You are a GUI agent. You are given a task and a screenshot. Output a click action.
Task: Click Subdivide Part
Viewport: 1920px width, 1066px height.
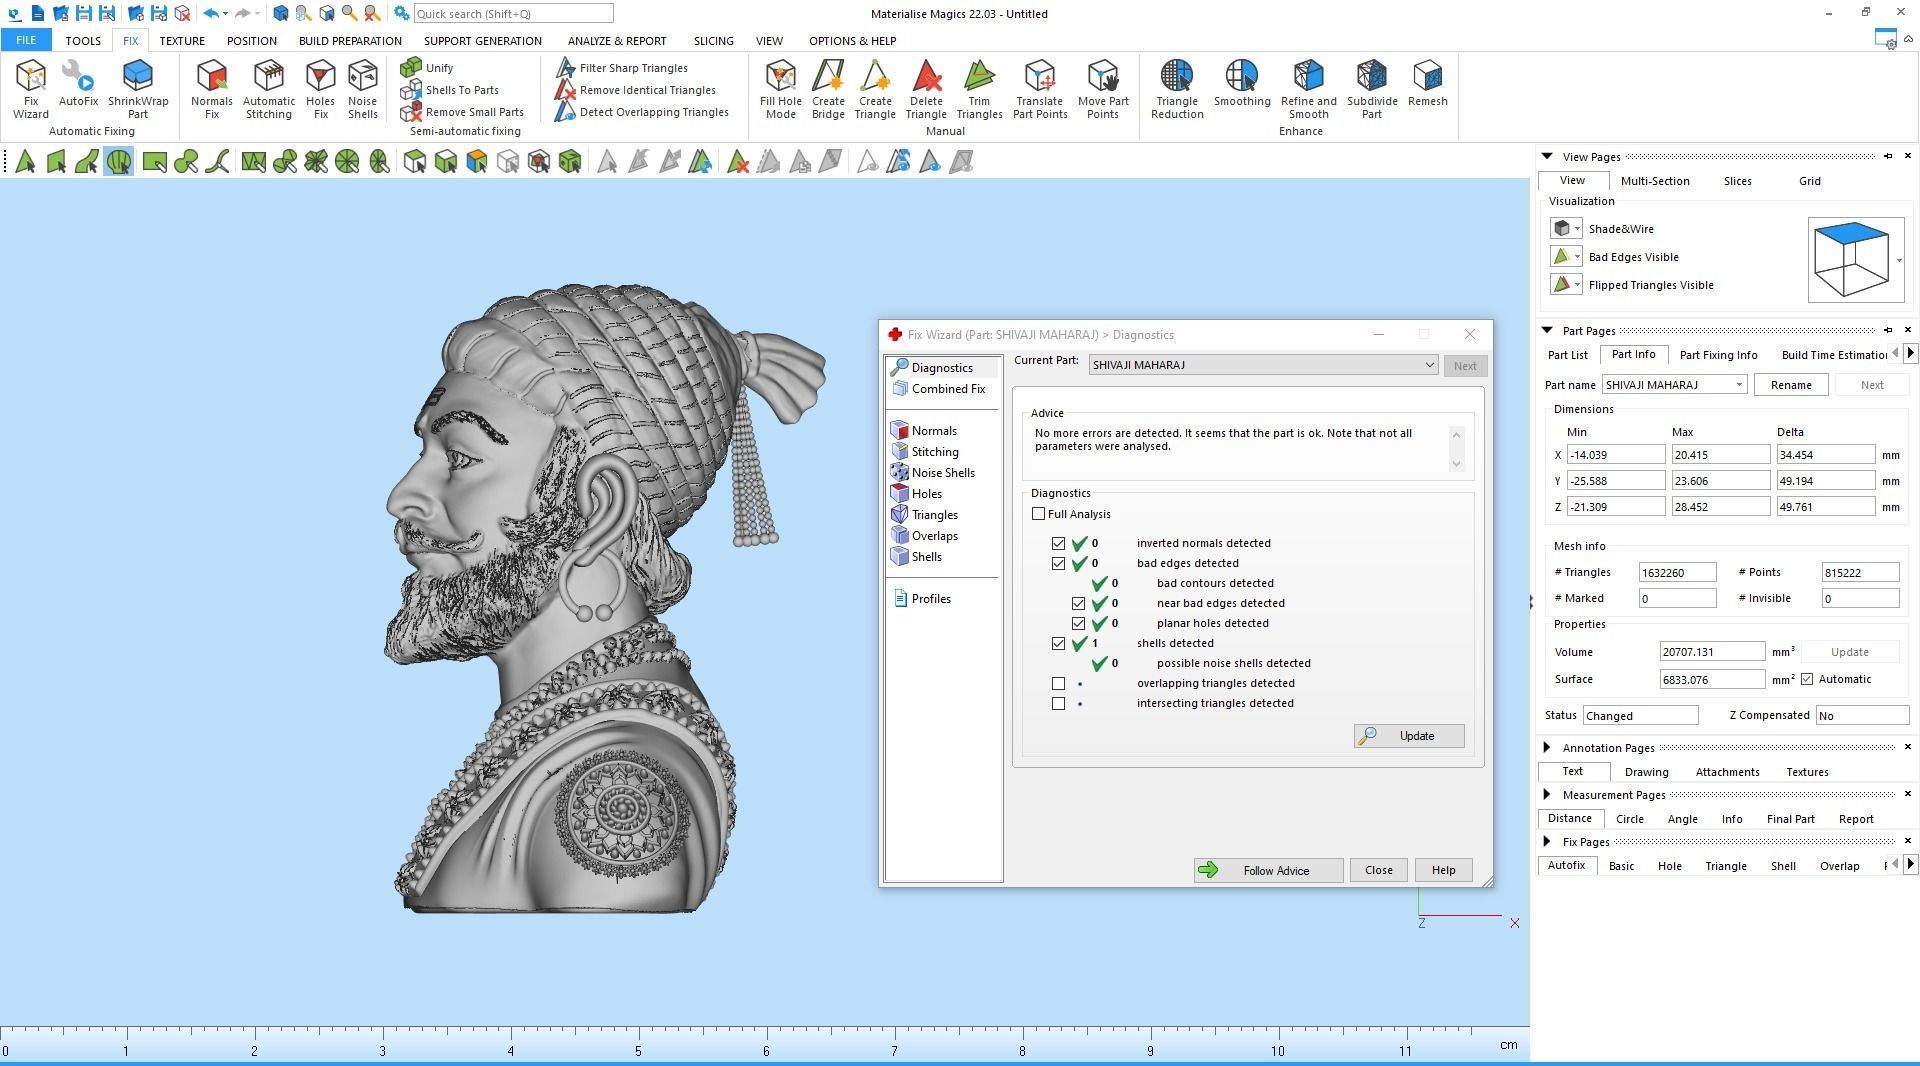1372,88
